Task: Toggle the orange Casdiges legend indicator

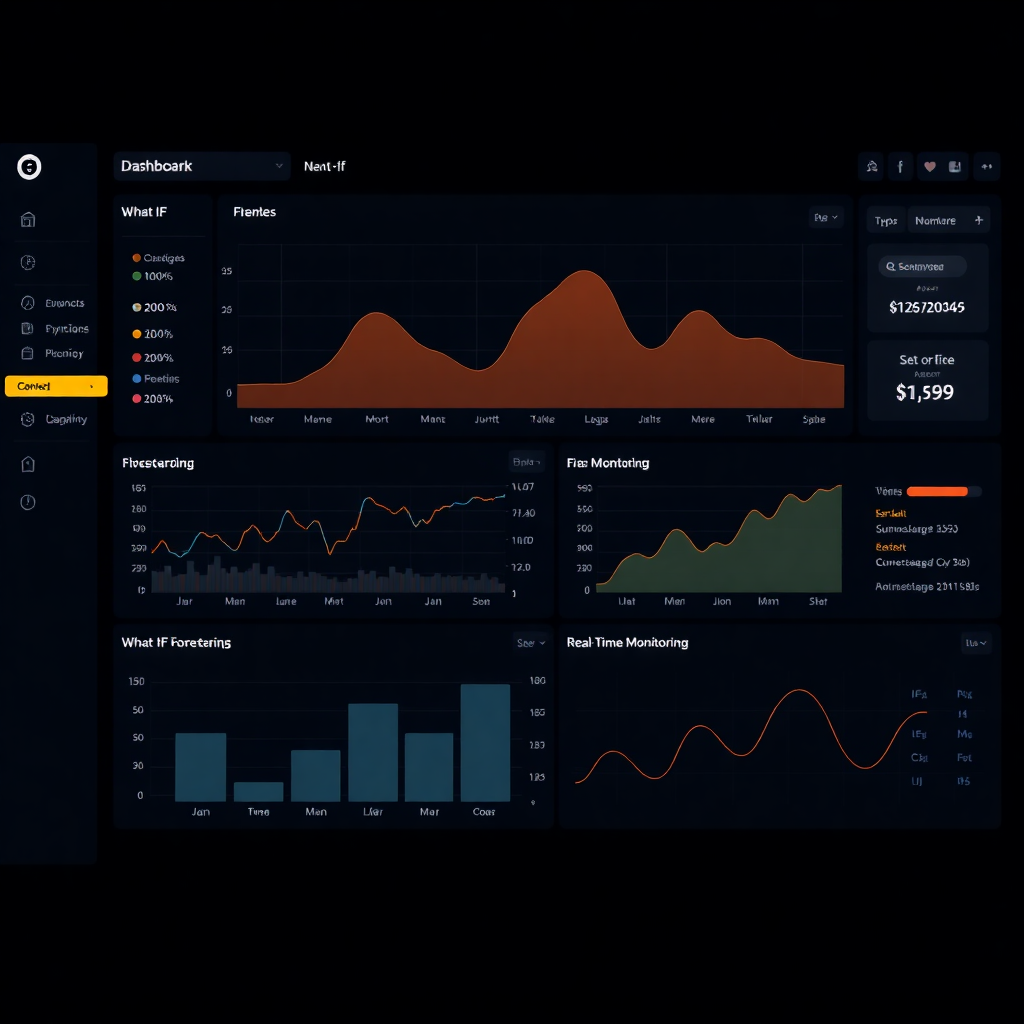Action: [136, 258]
